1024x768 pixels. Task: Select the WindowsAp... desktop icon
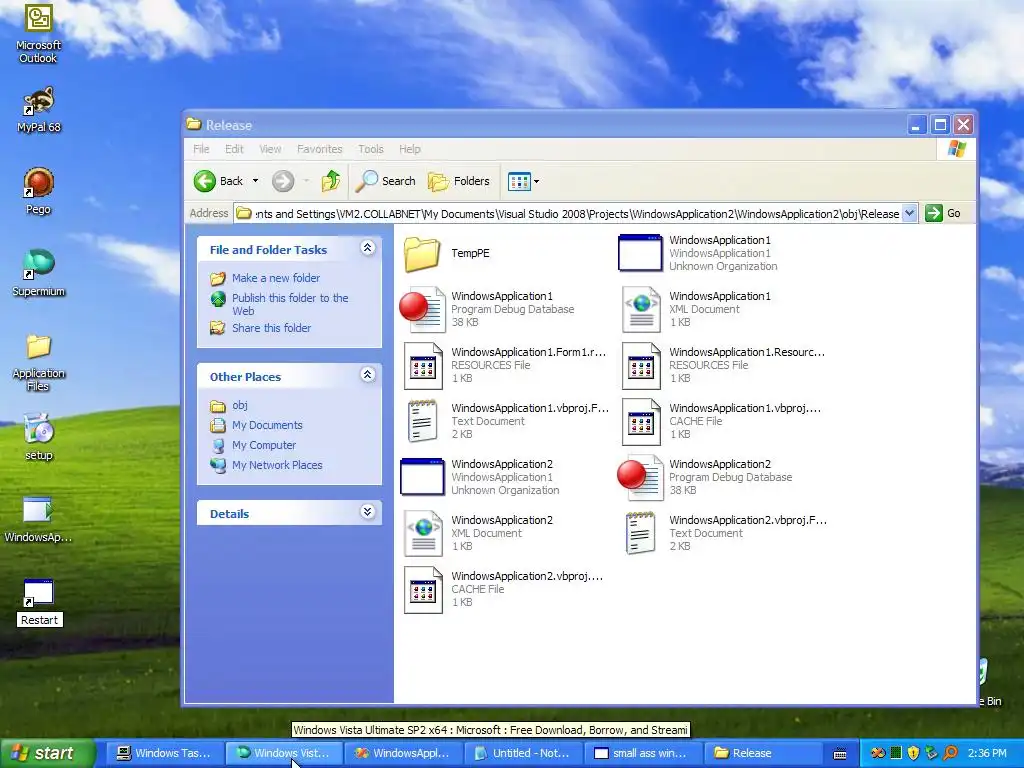pyautogui.click(x=38, y=520)
